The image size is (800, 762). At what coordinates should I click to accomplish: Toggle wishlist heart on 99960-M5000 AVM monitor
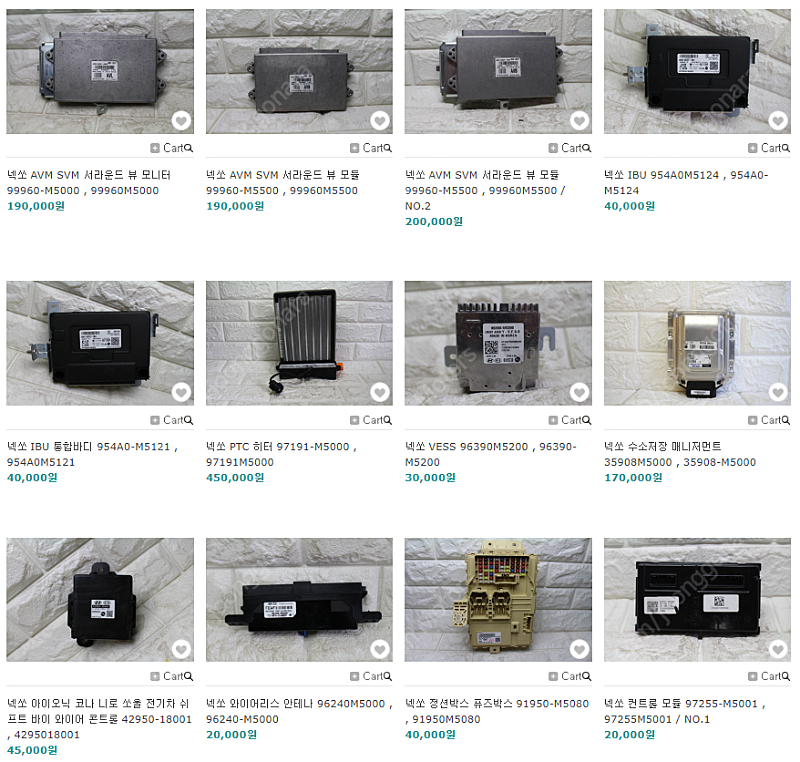coord(181,121)
